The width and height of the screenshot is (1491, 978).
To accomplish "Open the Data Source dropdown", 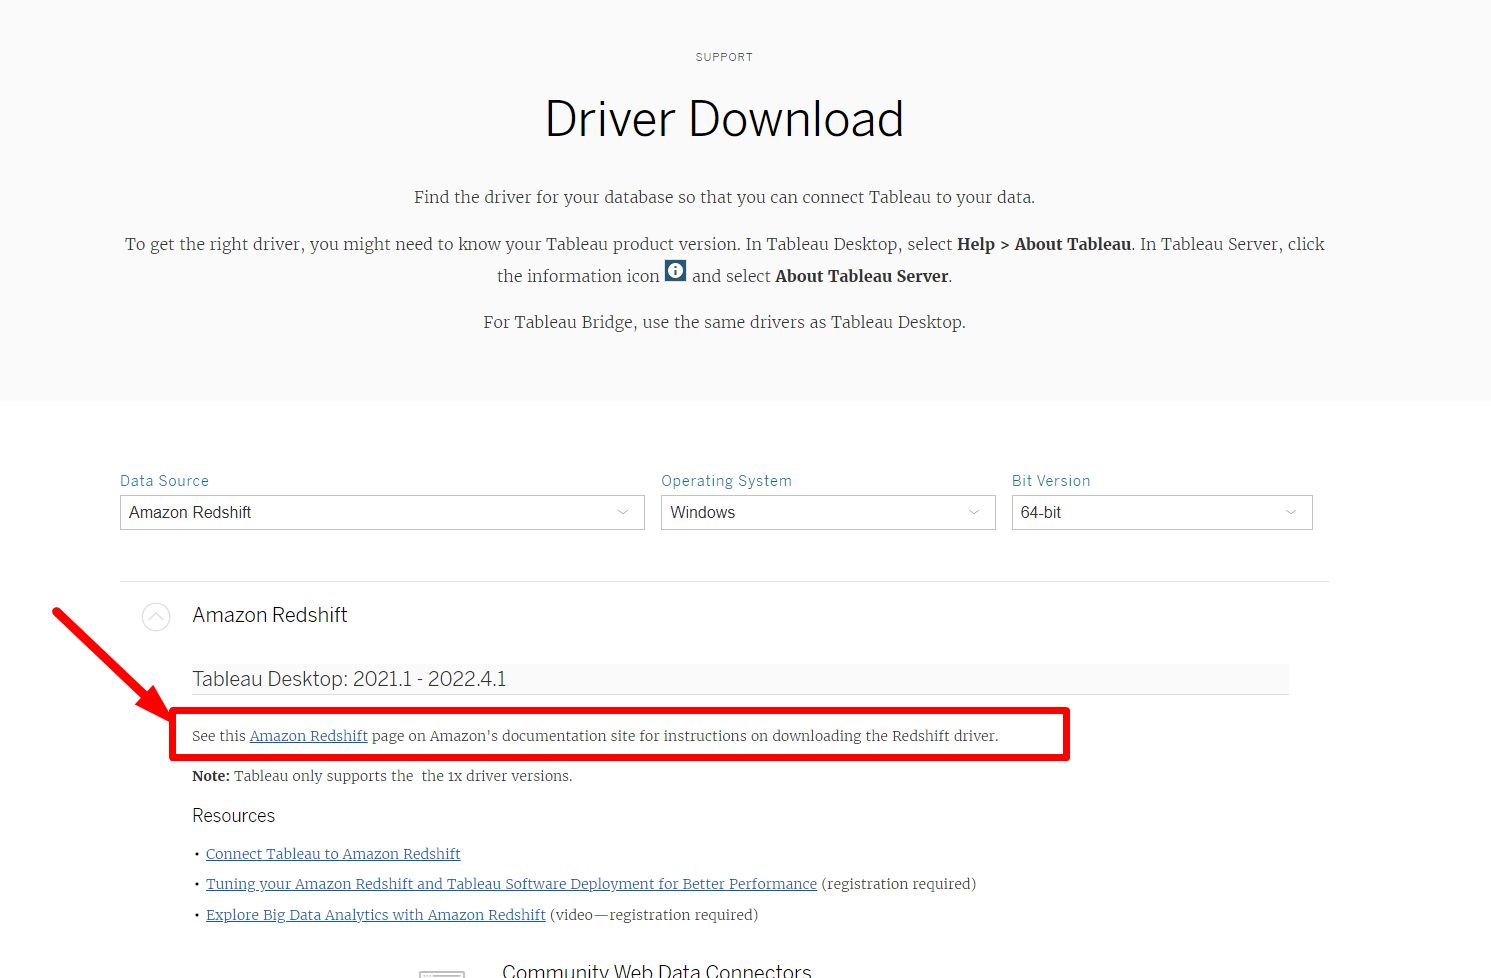I will [x=382, y=513].
